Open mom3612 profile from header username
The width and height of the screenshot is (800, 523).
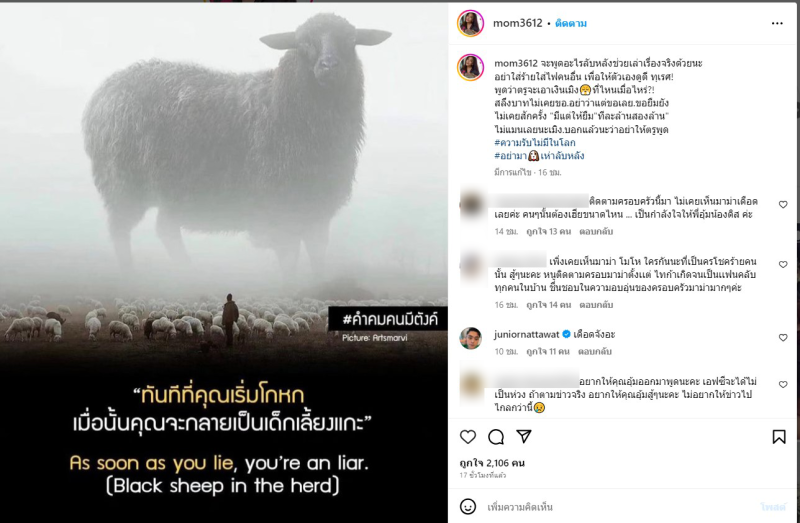517,23
